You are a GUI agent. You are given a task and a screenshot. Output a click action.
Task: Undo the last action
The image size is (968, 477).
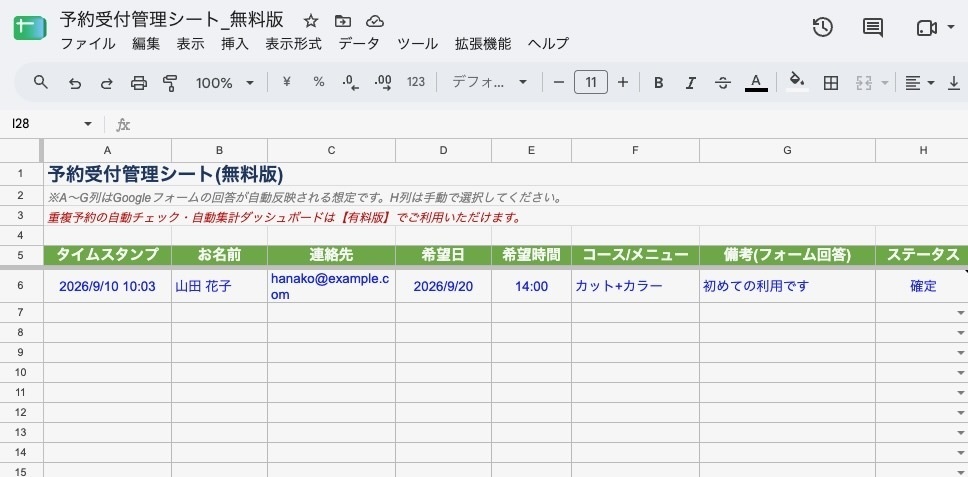pyautogui.click(x=75, y=83)
